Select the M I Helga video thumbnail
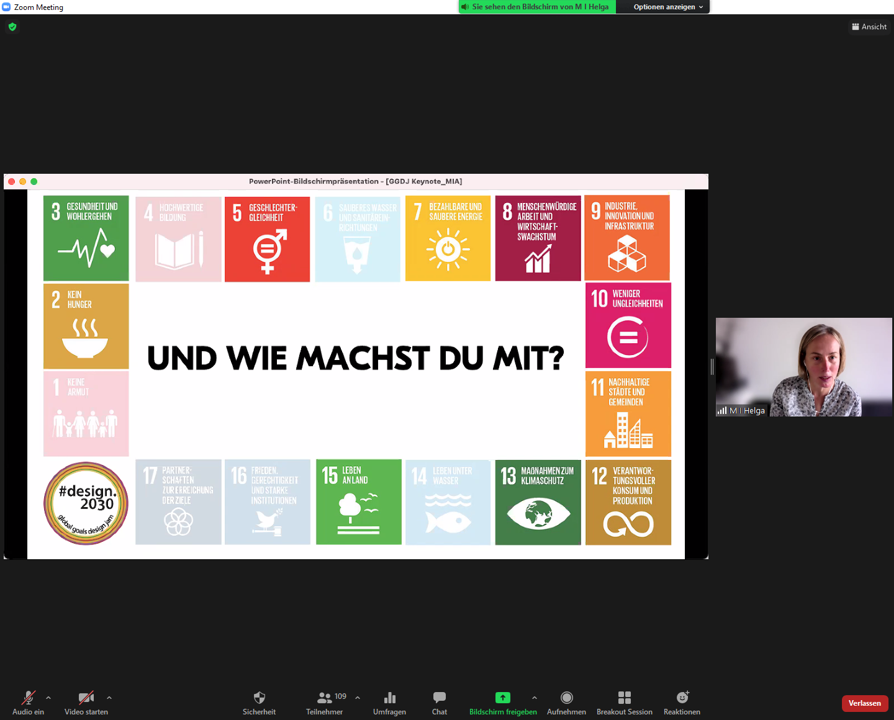894x720 pixels. click(x=804, y=367)
